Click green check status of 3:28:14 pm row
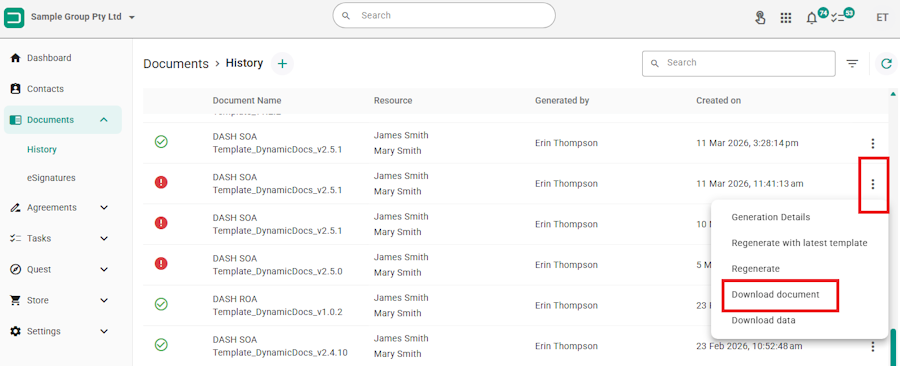 tap(161, 142)
